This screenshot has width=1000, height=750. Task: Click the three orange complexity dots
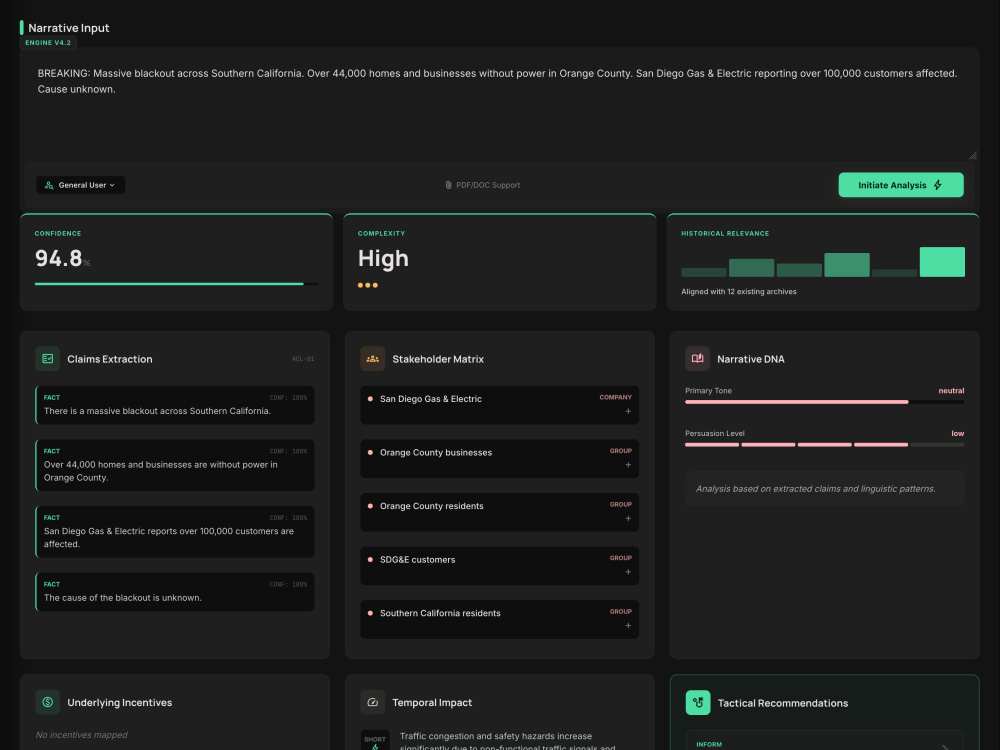coord(368,285)
